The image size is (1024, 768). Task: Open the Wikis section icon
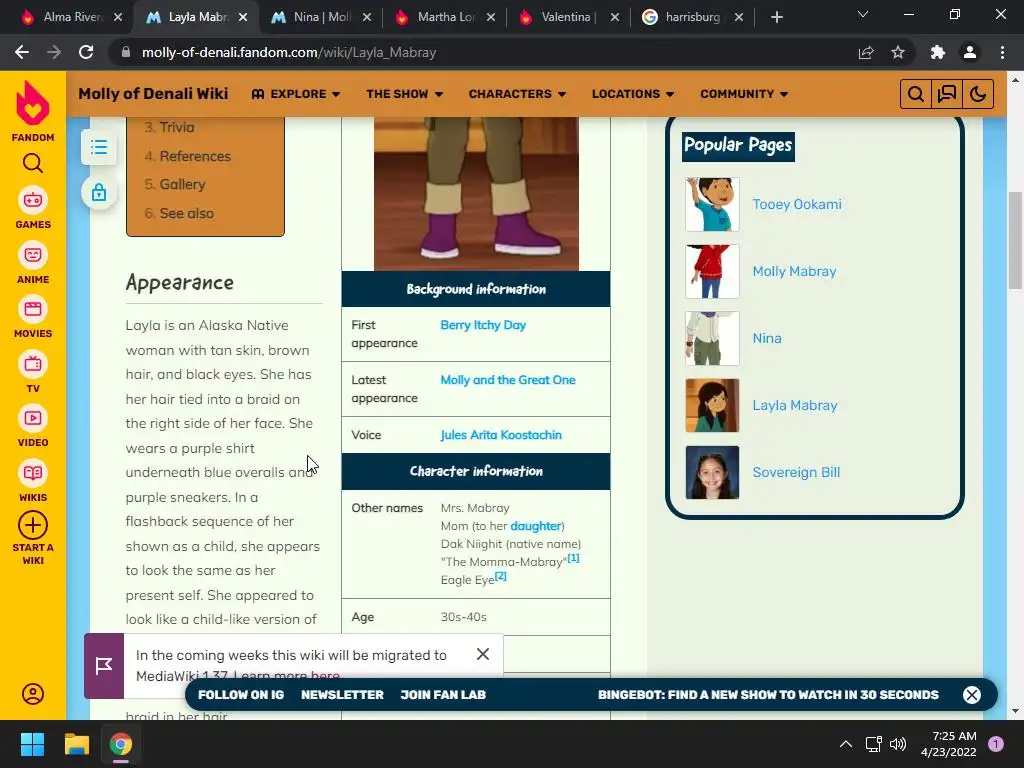(x=33, y=473)
